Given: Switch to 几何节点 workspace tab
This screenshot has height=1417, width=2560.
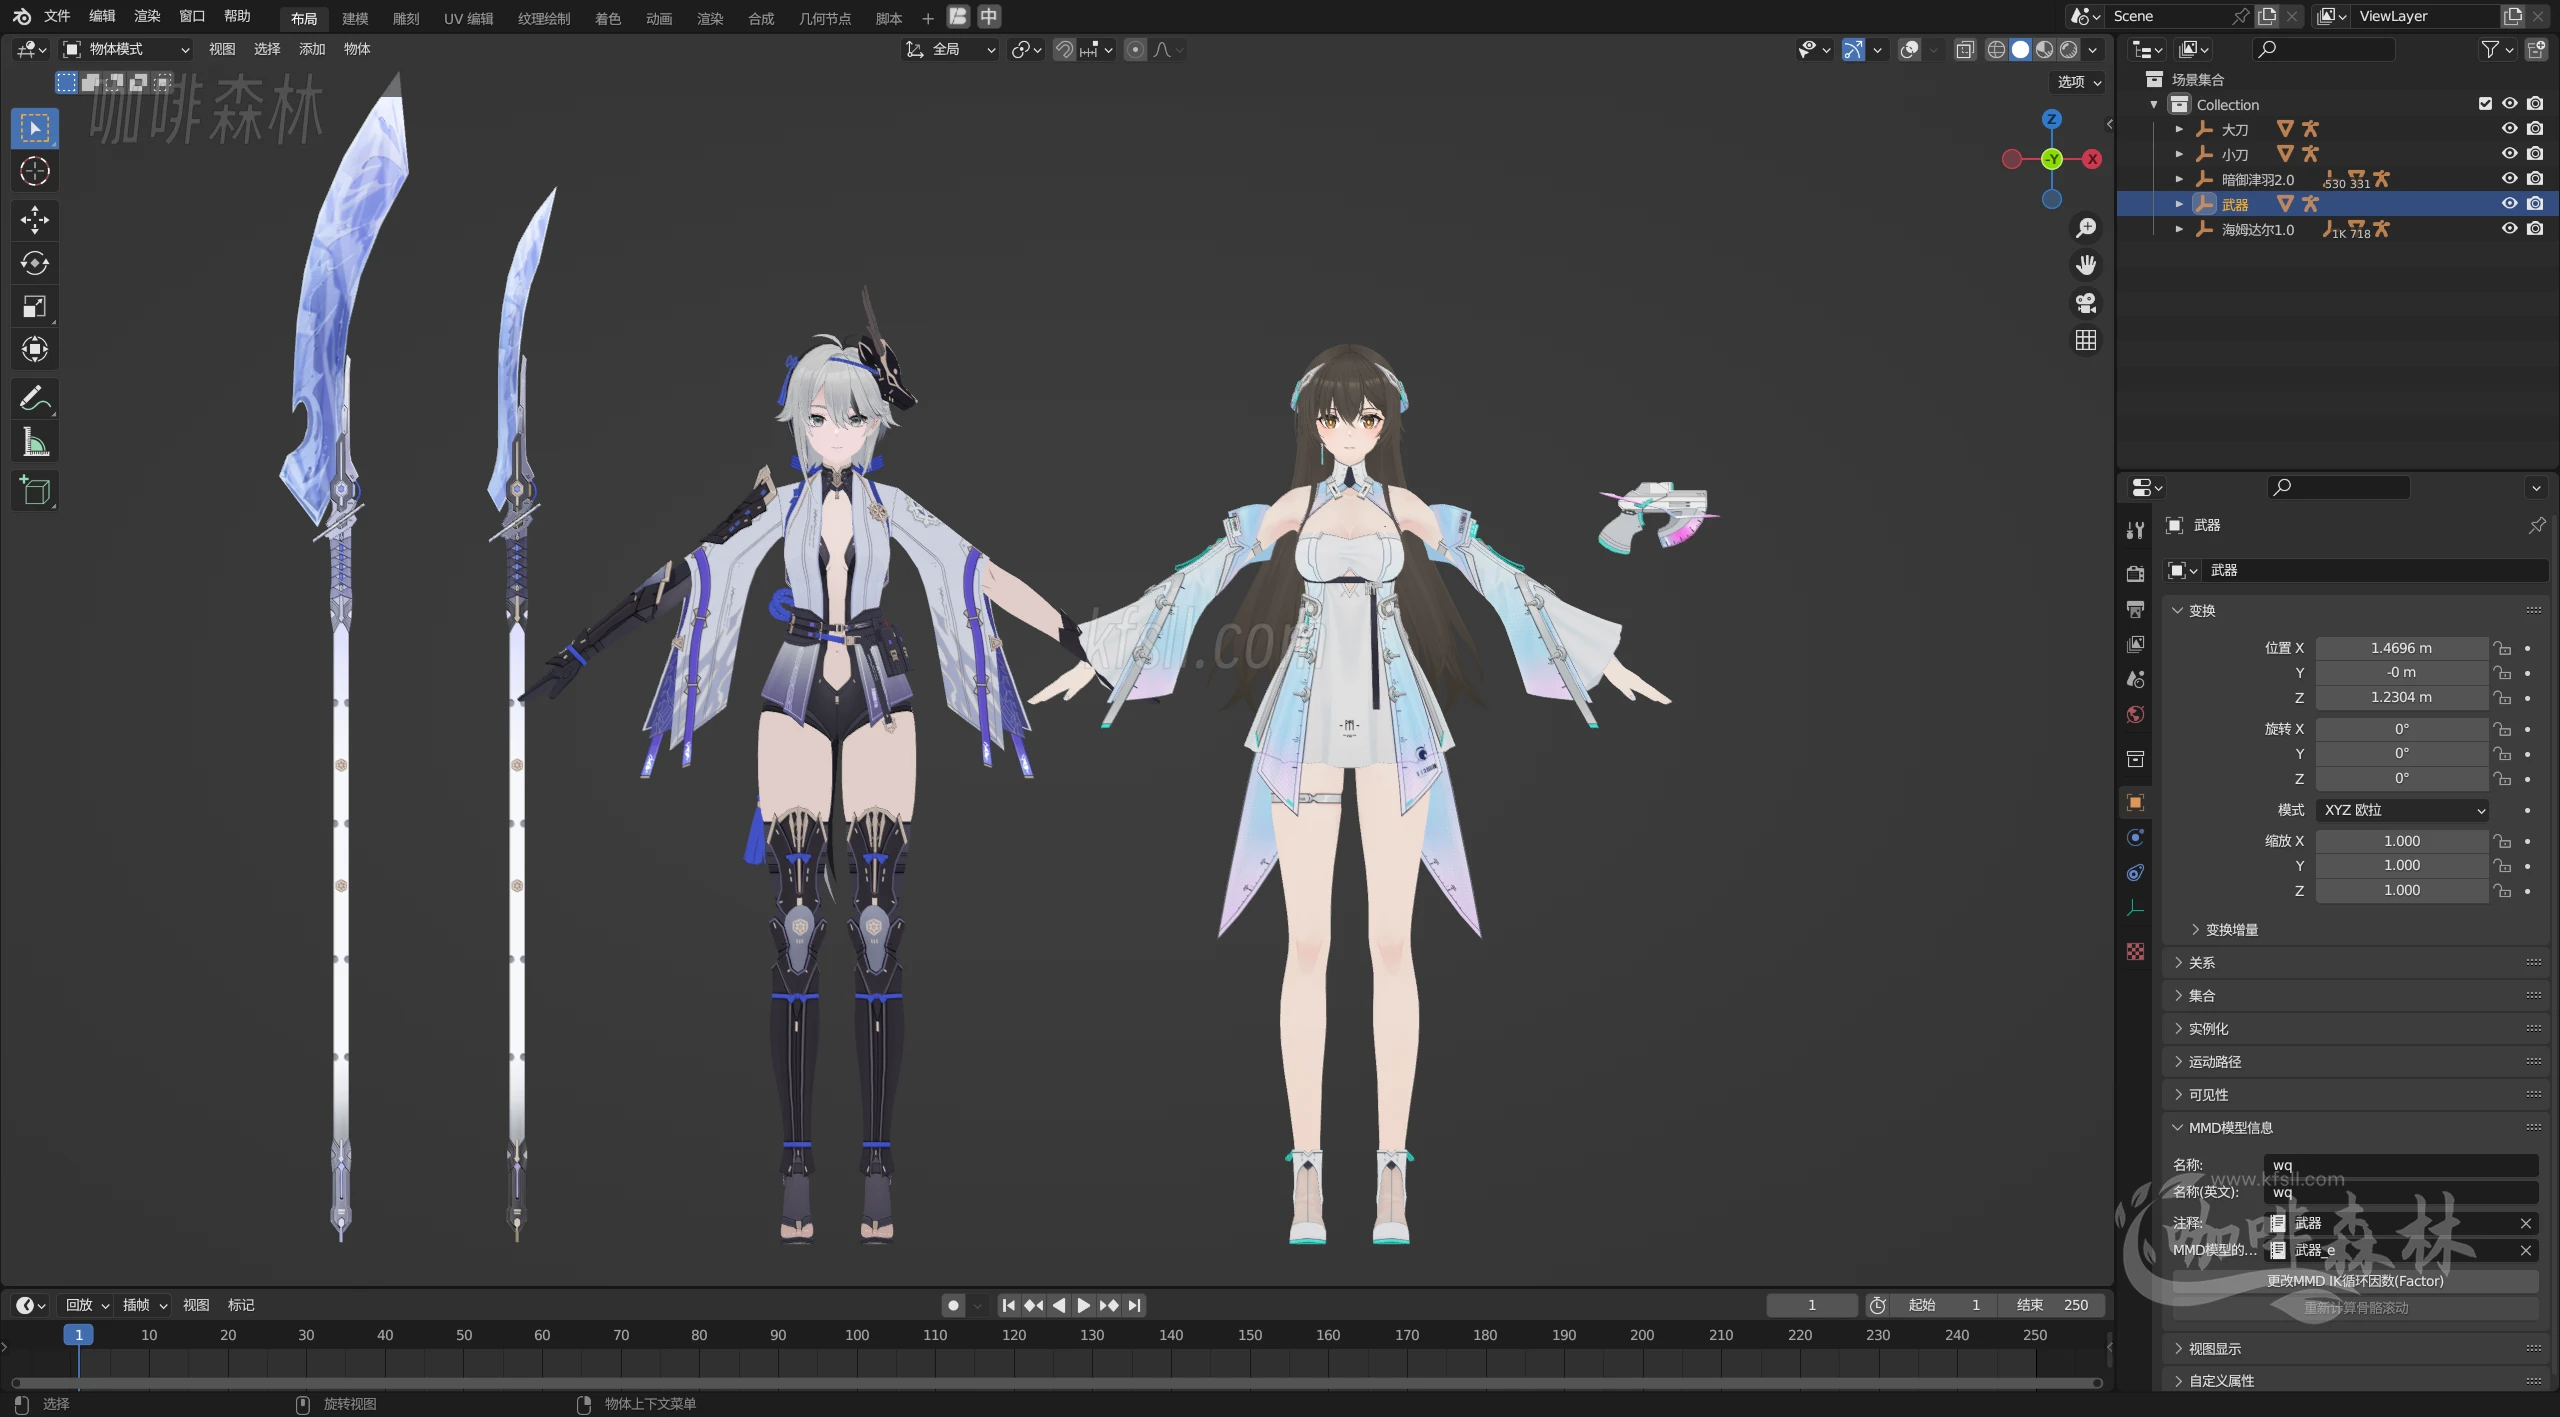Looking at the screenshot, I should tap(825, 18).
